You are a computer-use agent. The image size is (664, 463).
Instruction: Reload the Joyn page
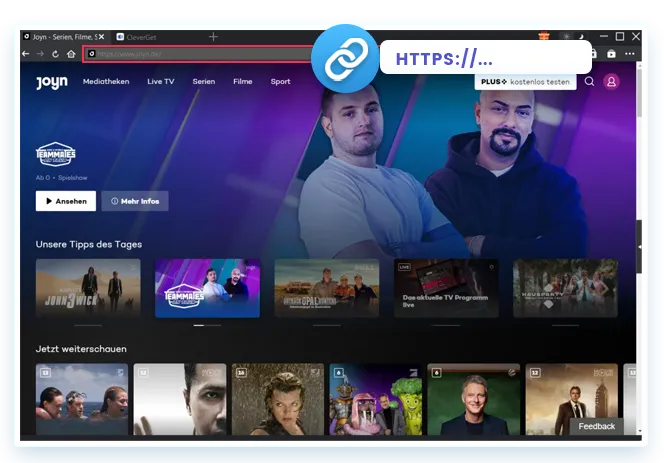[55, 54]
